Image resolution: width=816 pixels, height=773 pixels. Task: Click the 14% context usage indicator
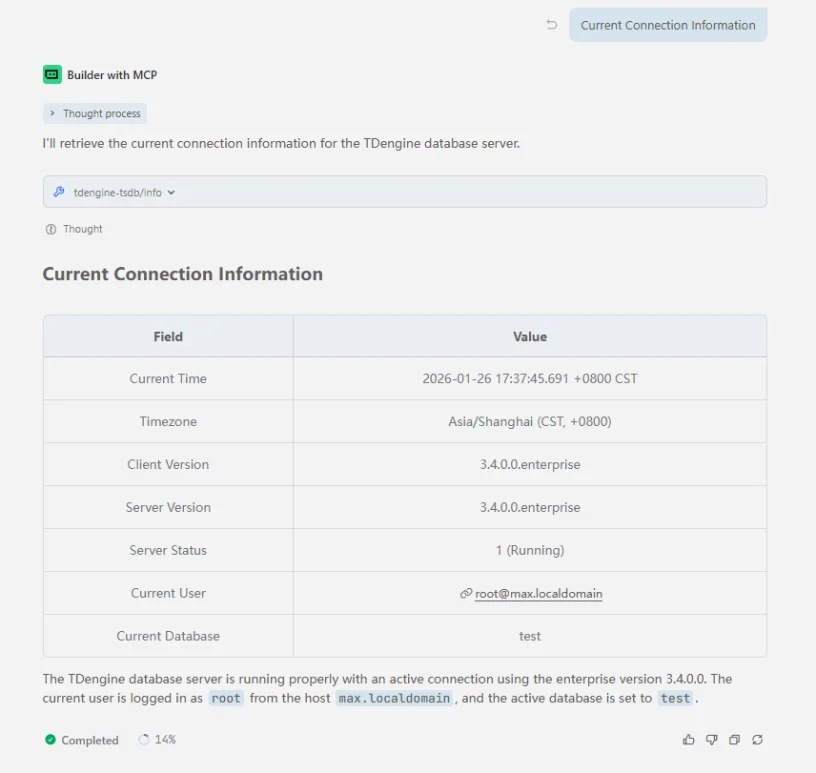(157, 740)
